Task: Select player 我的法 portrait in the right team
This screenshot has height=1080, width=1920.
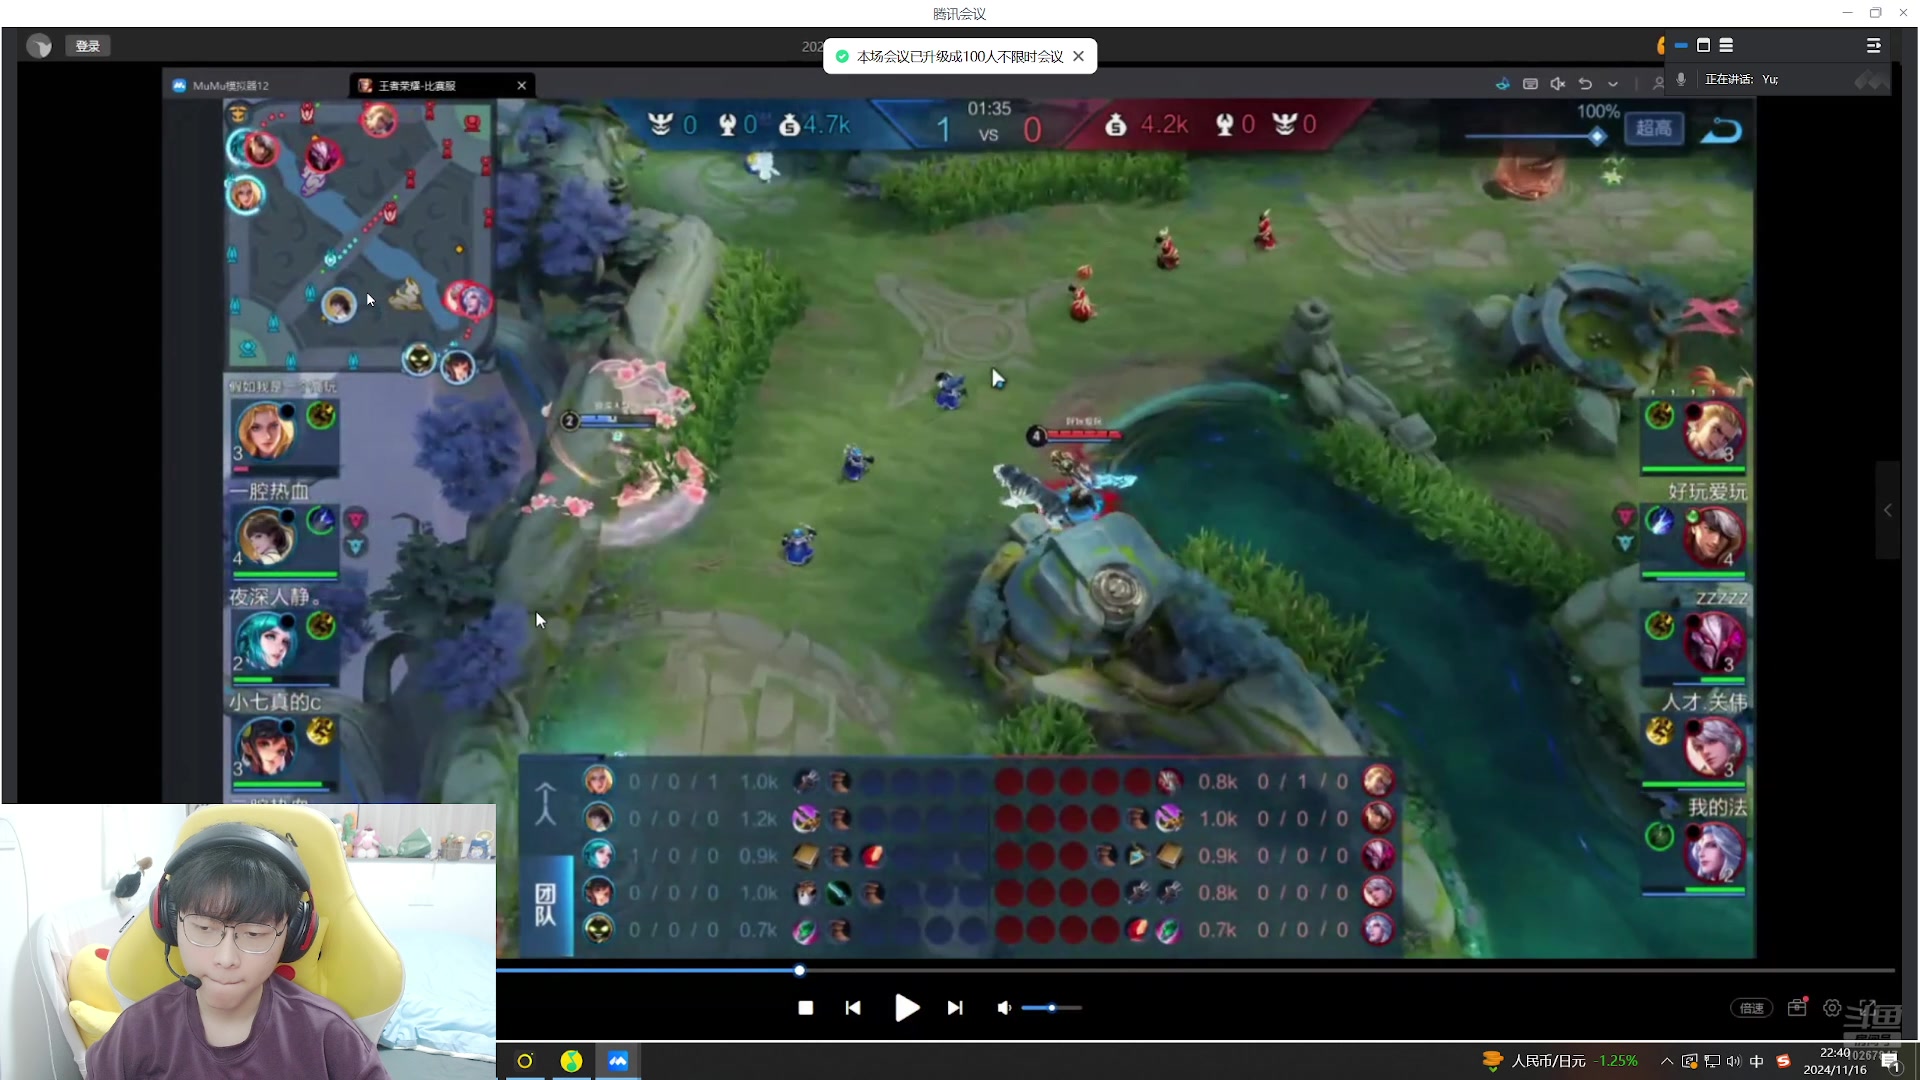Action: (1713, 853)
